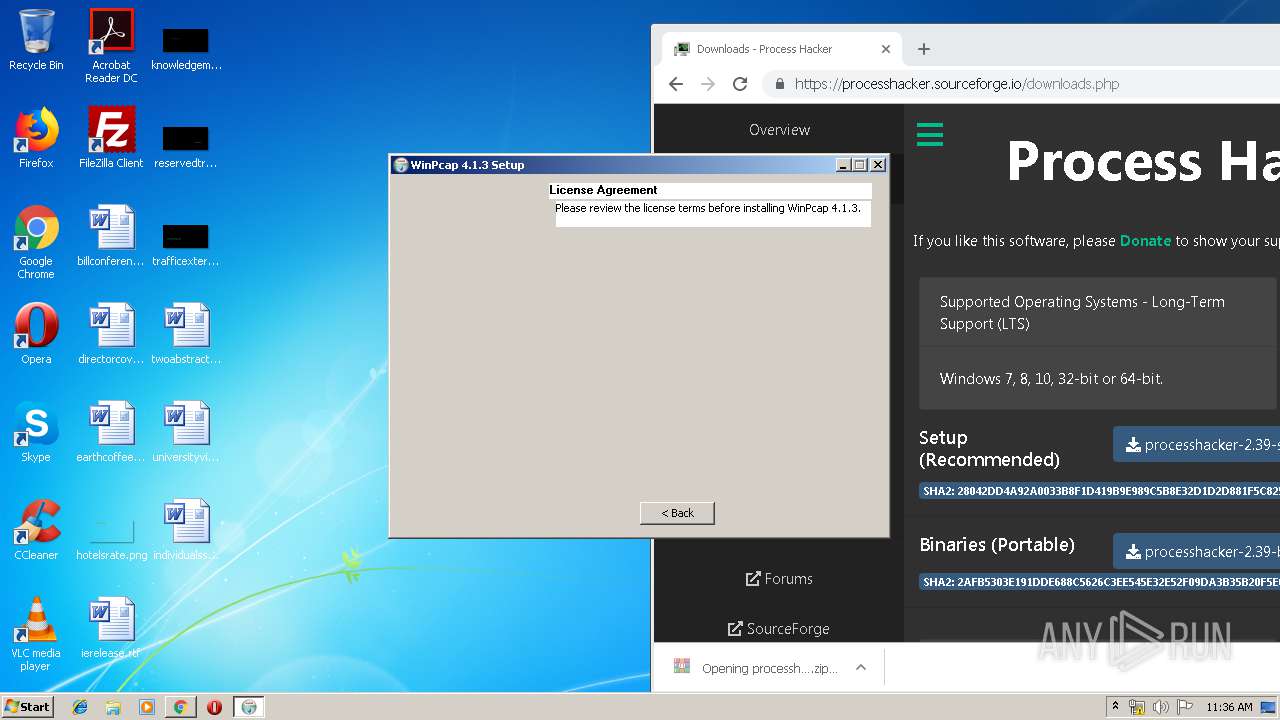Image resolution: width=1280 pixels, height=720 pixels.
Task: Open Windows Media Player from taskbar
Action: pos(147,707)
